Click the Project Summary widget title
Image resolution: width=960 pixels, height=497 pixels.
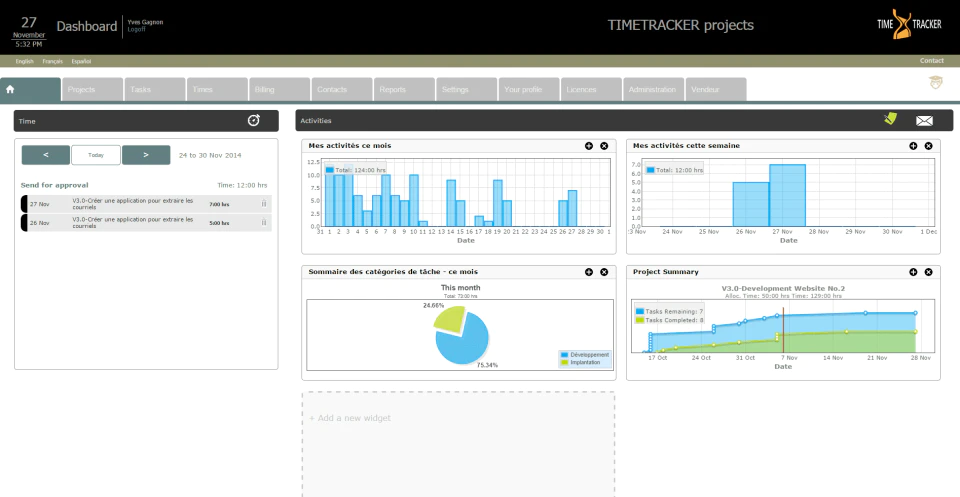coord(666,272)
